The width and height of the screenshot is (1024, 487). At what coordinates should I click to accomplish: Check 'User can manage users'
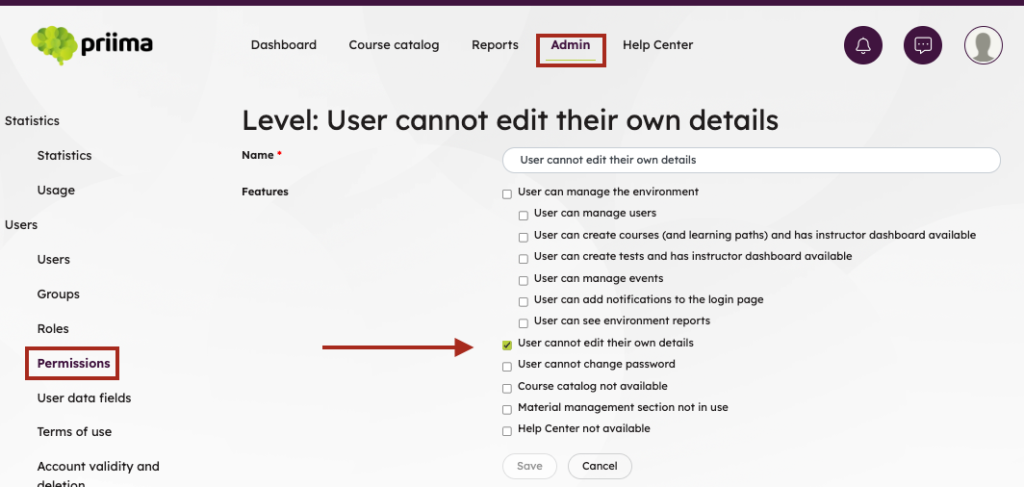coord(523,216)
